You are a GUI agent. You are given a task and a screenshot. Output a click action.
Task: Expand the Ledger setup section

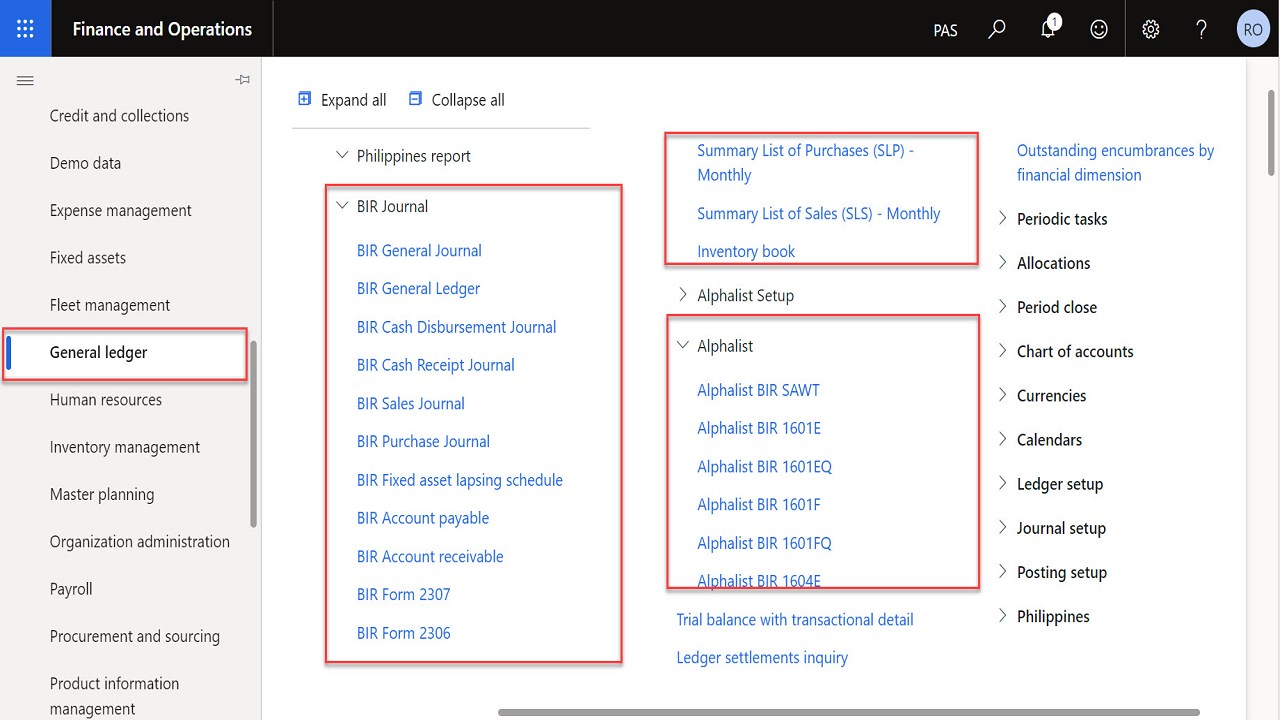point(1003,483)
